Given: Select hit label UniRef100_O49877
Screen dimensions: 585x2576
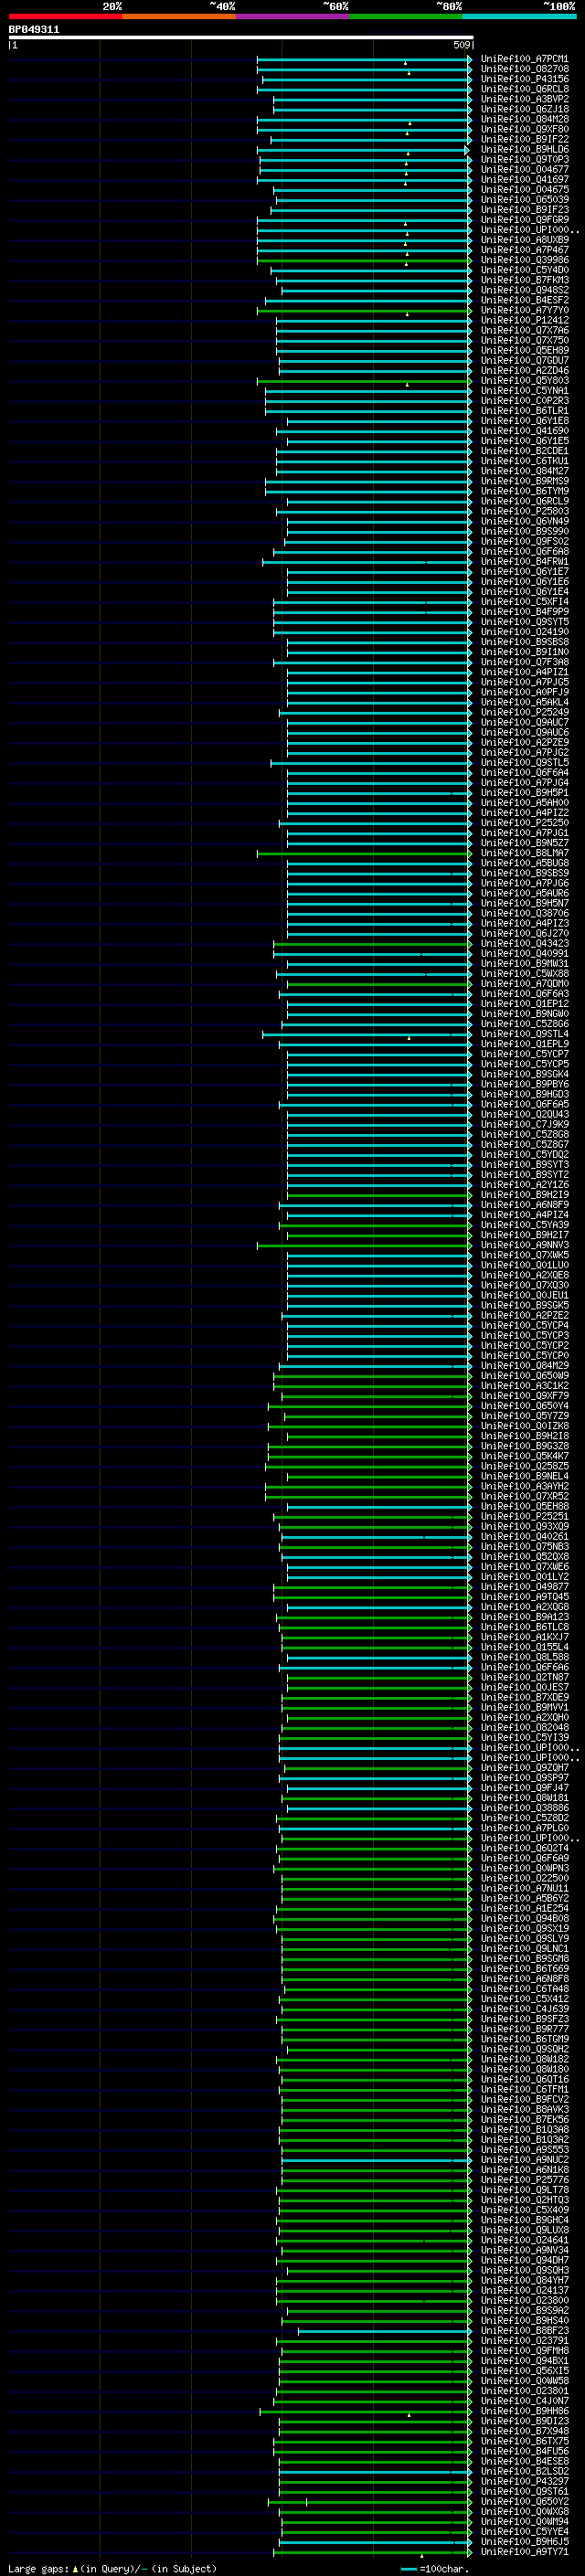Looking at the screenshot, I should [525, 1587].
